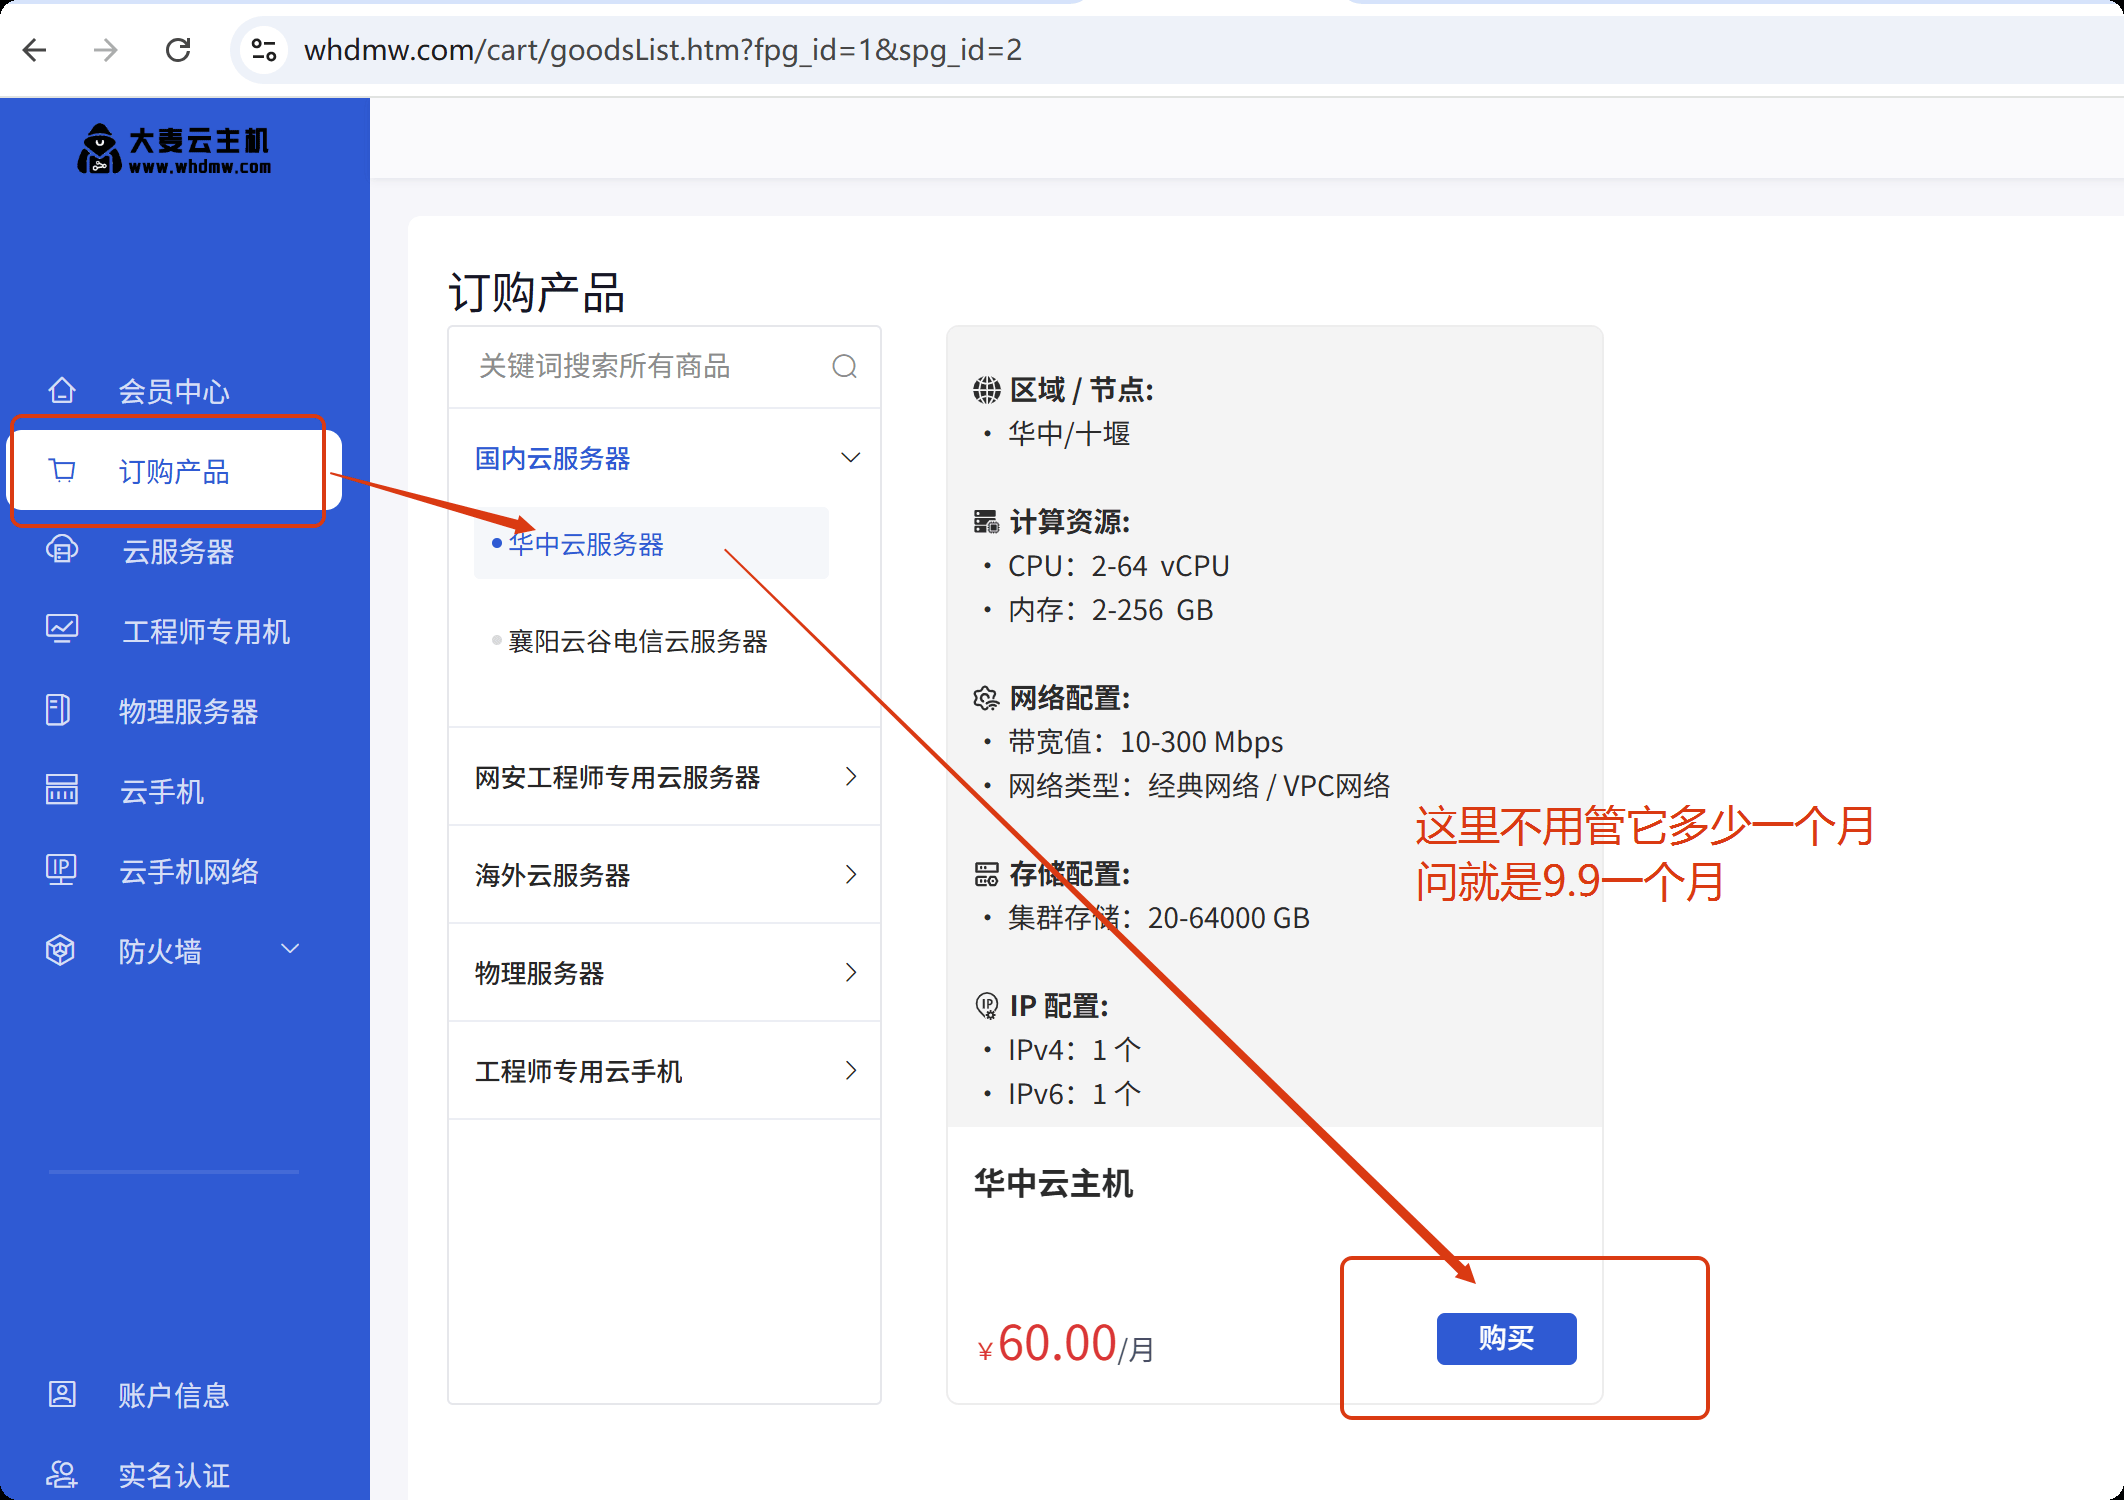The height and width of the screenshot is (1500, 2124).
Task: Select 襄阳云谷电信云服务器 product group
Action: click(637, 641)
